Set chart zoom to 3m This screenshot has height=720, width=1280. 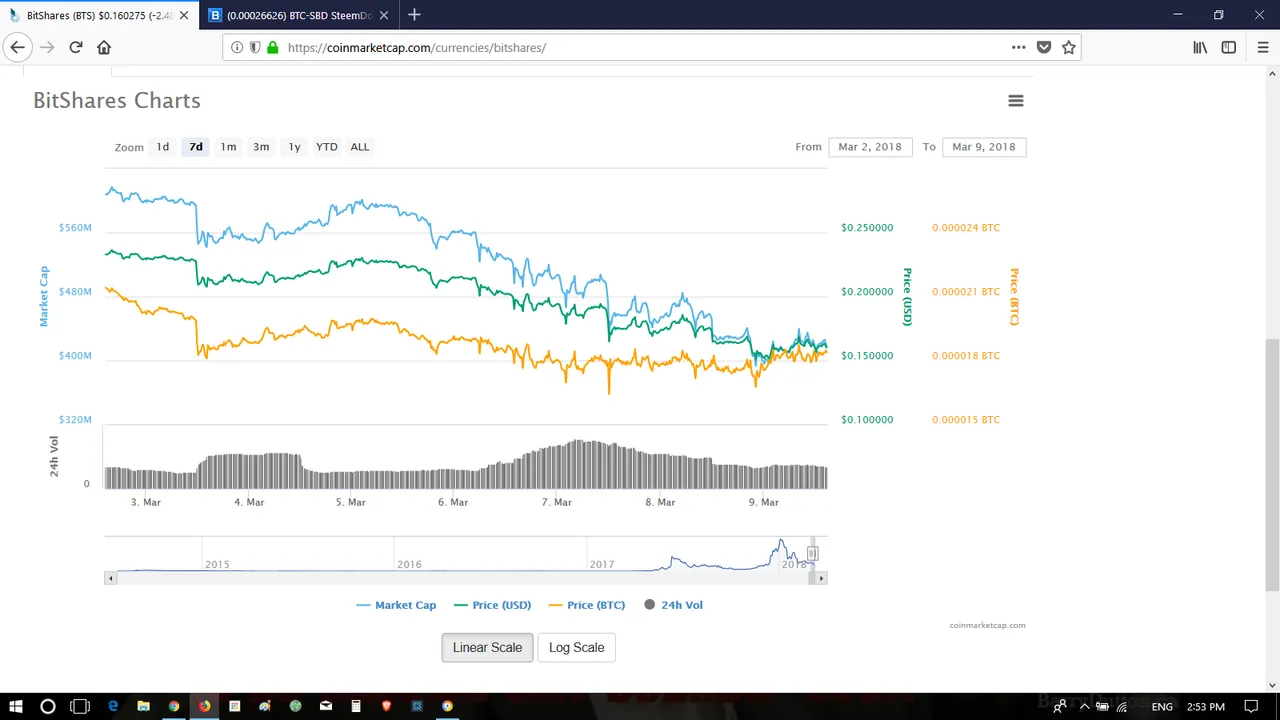coord(261,147)
